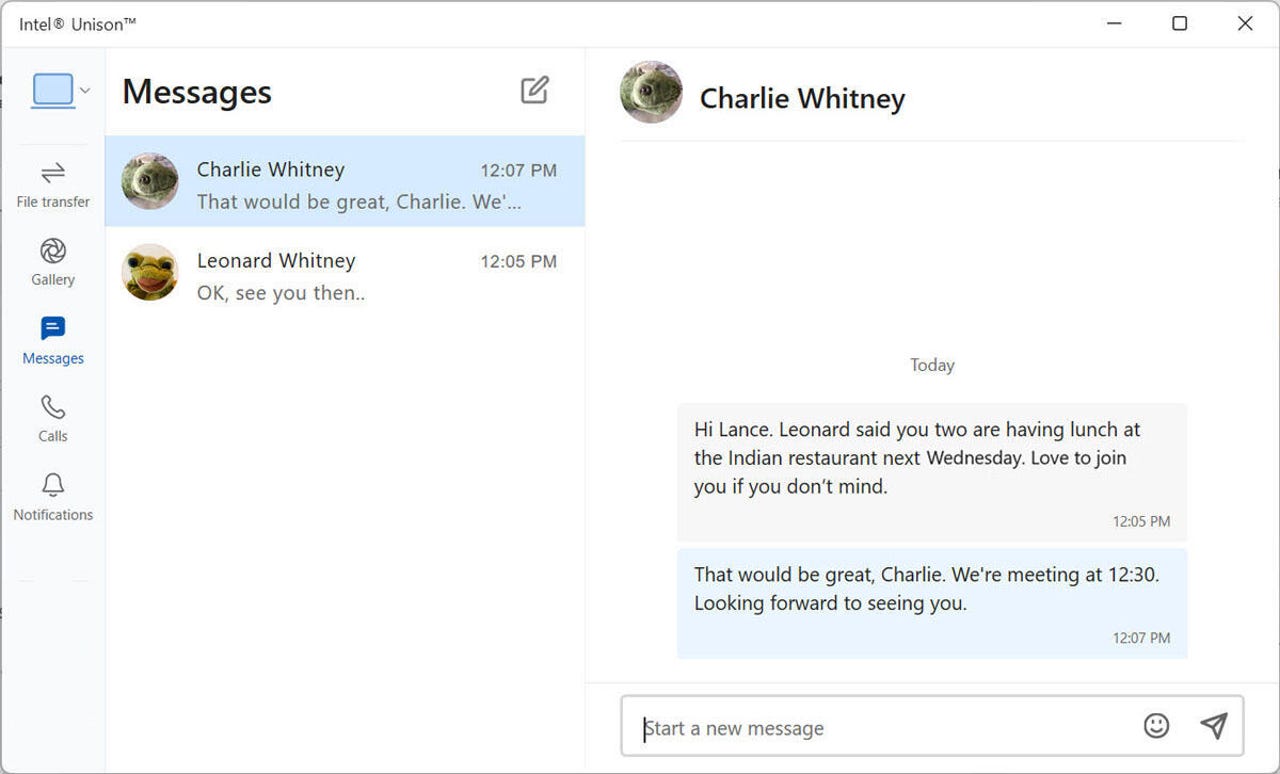Click Charlie Whitney's avatar in the chat header

tap(651, 92)
